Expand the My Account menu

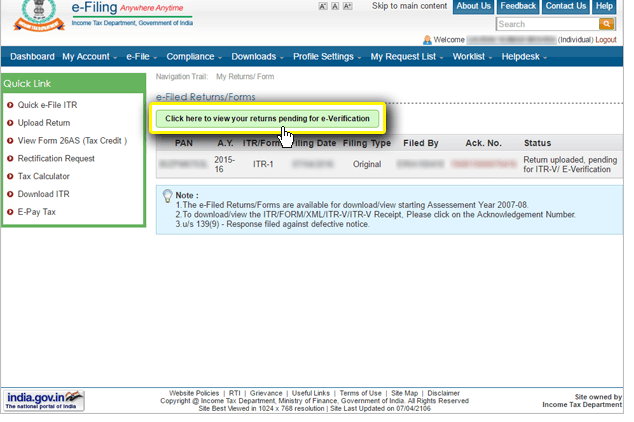pos(88,57)
